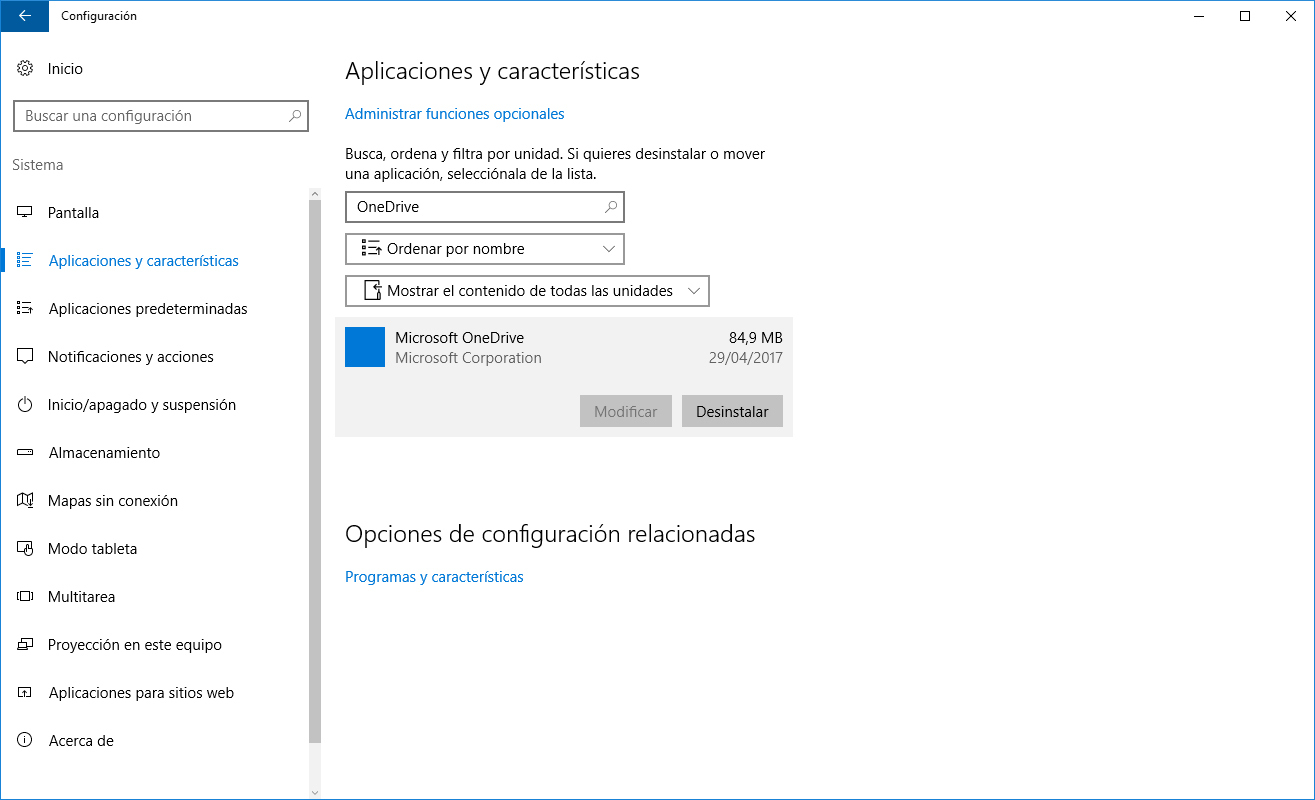This screenshot has width=1315, height=800.
Task: Click the Inicio gear icon
Action: tap(25, 69)
